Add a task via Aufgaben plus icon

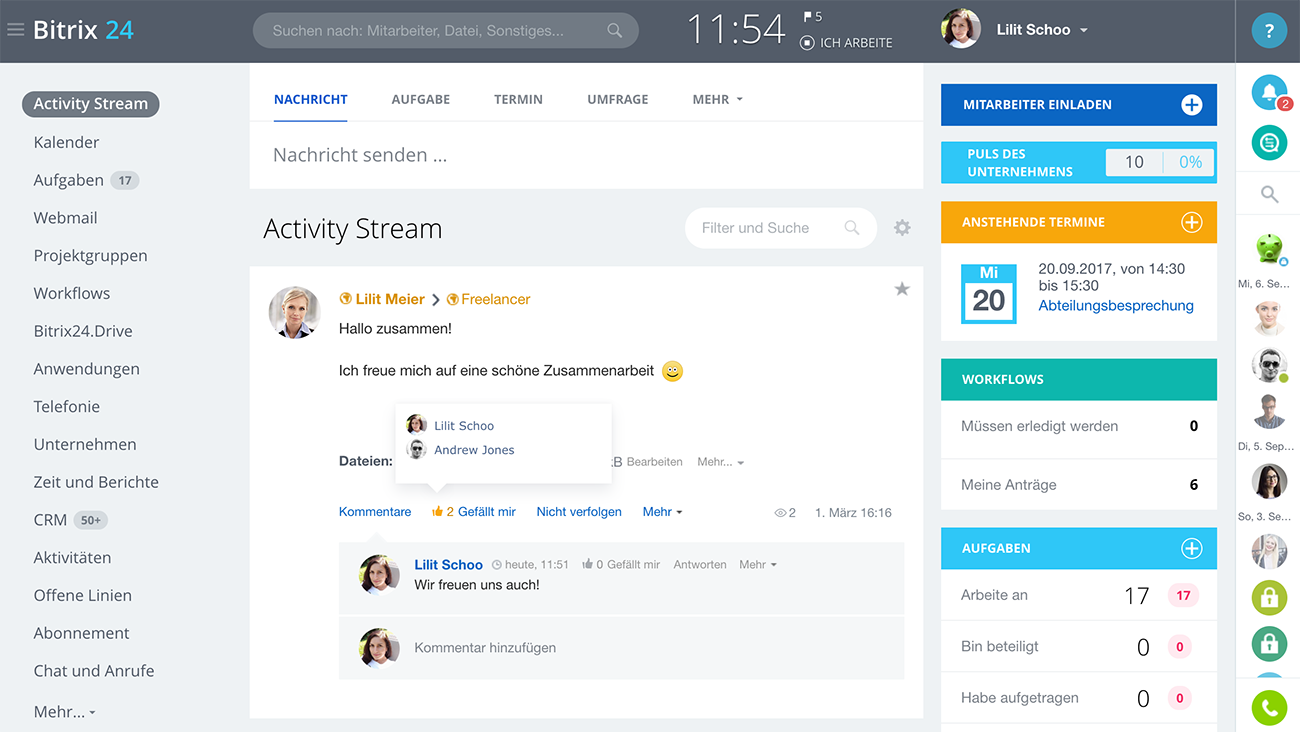point(1191,548)
